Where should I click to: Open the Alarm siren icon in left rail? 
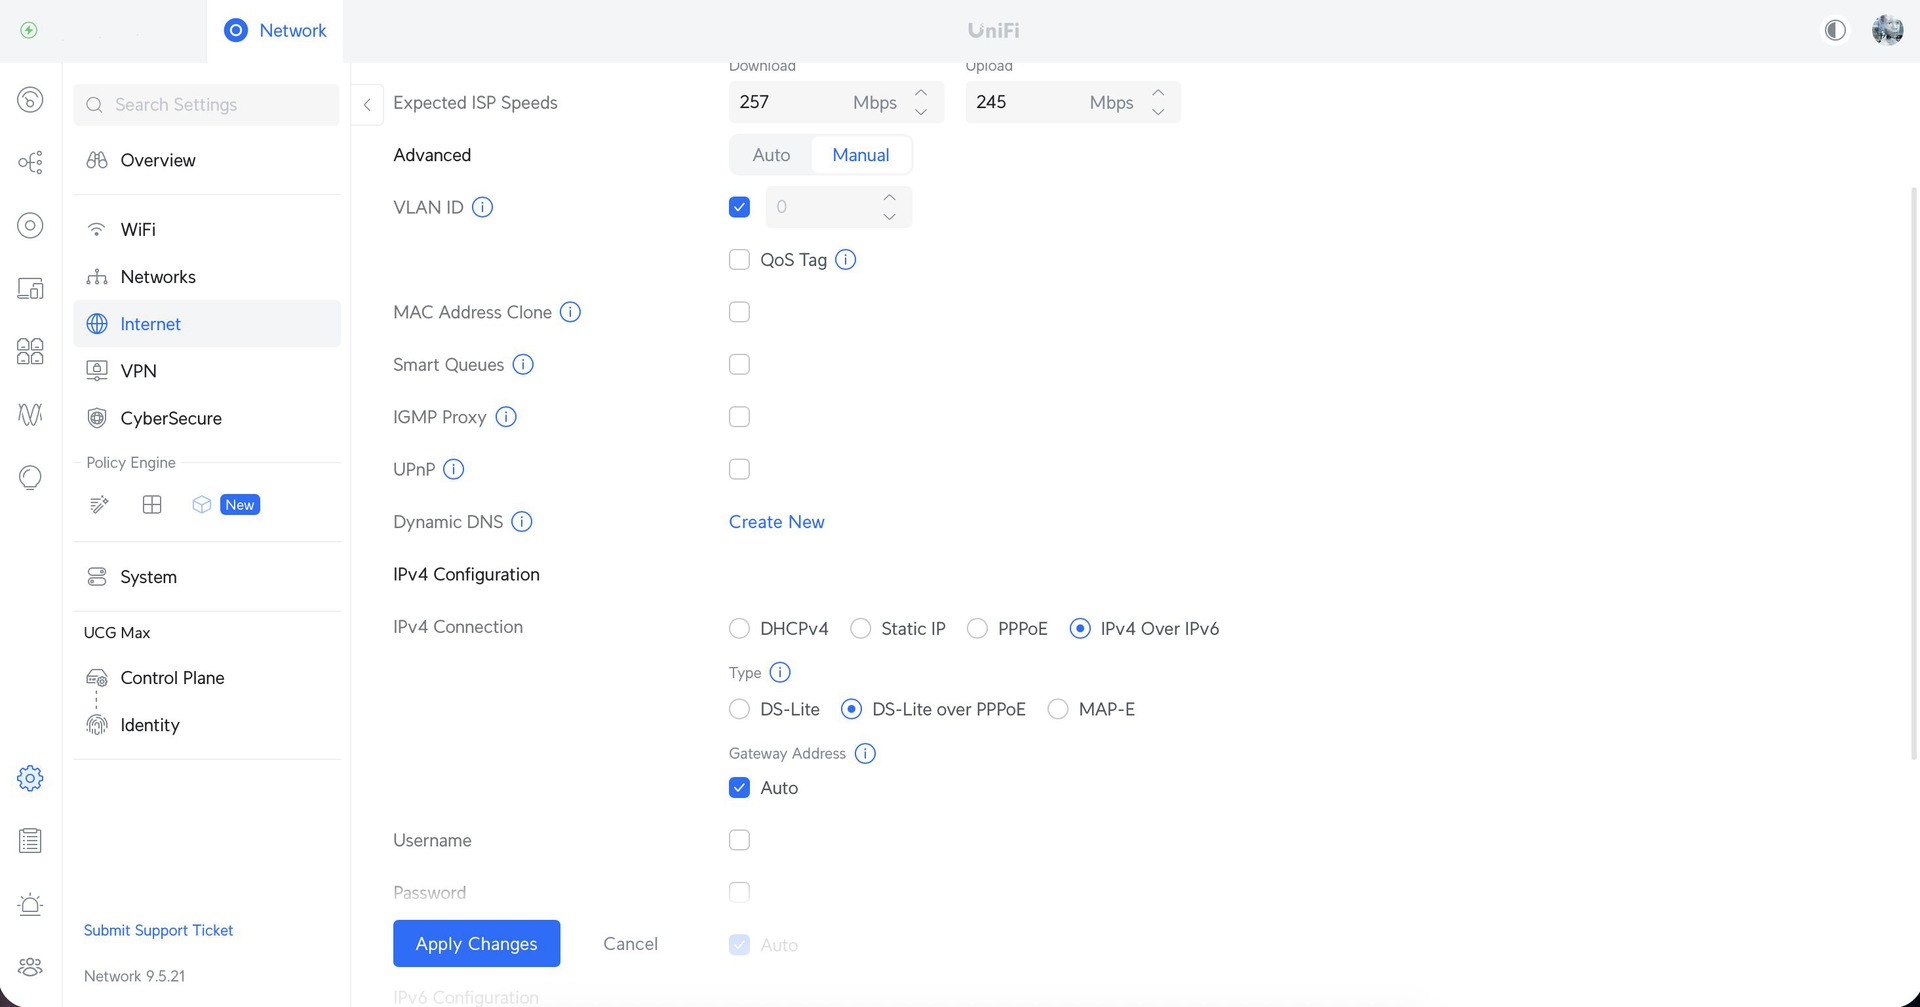coord(30,904)
